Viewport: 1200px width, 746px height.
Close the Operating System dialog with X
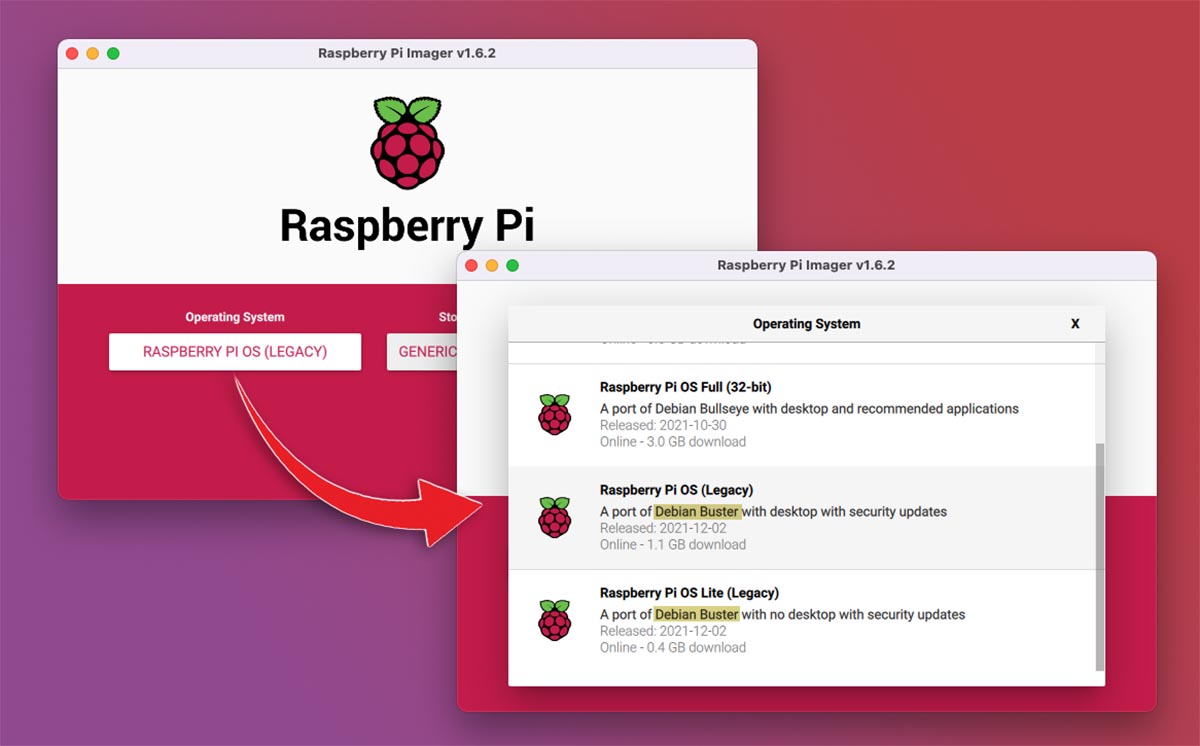click(x=1075, y=324)
